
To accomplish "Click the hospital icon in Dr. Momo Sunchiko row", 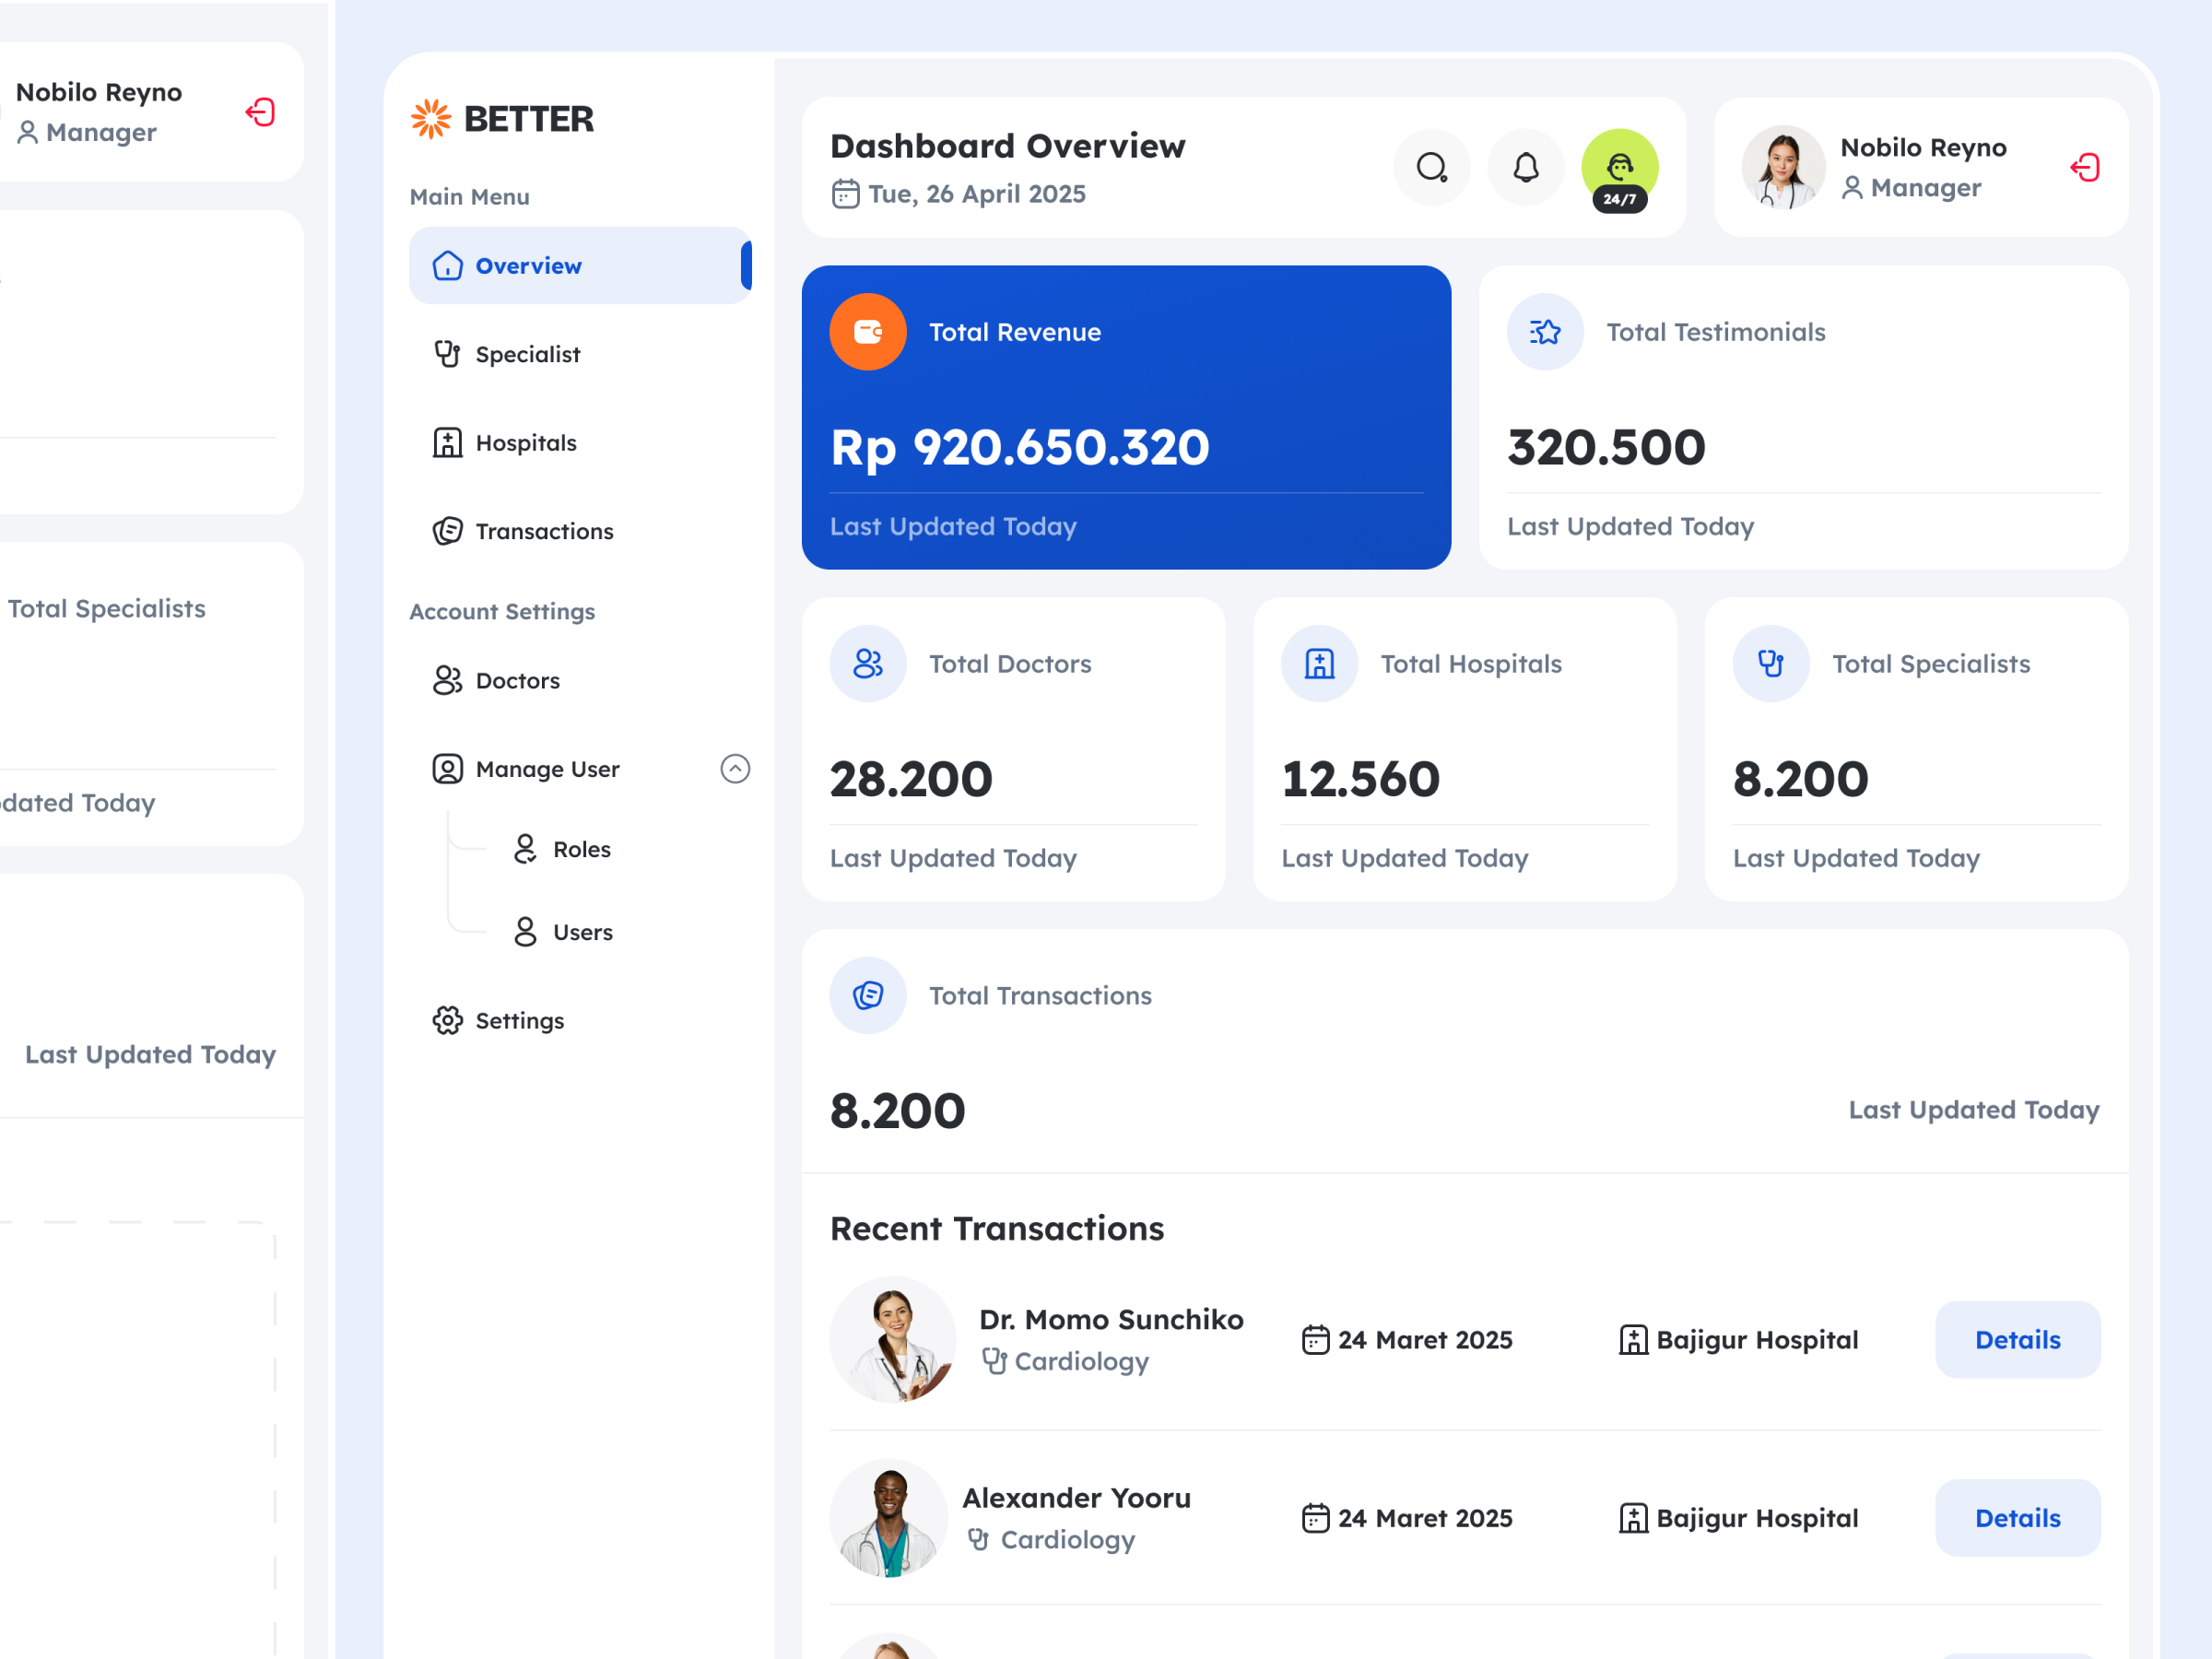I will click(1633, 1340).
